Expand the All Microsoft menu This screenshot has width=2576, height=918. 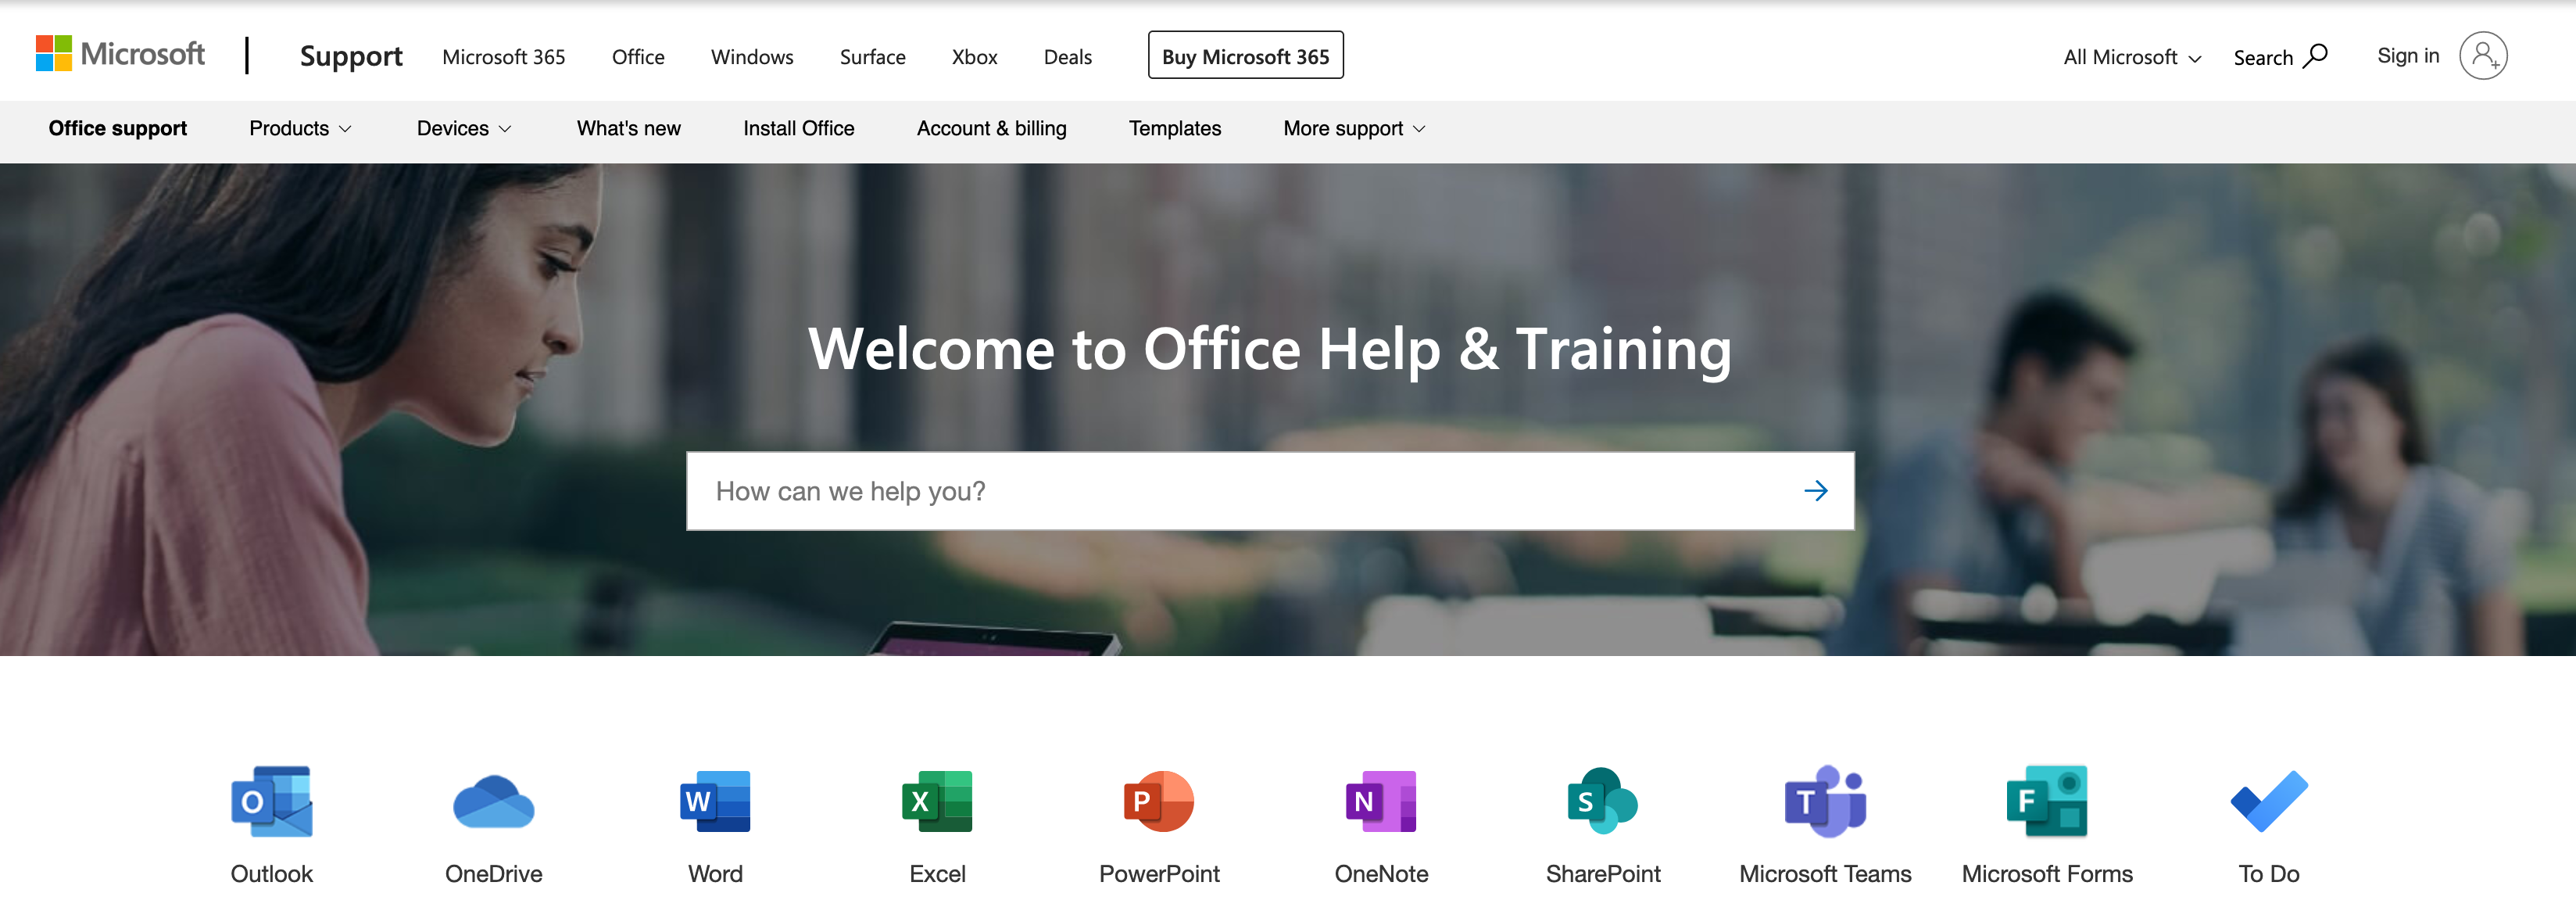click(x=2132, y=57)
